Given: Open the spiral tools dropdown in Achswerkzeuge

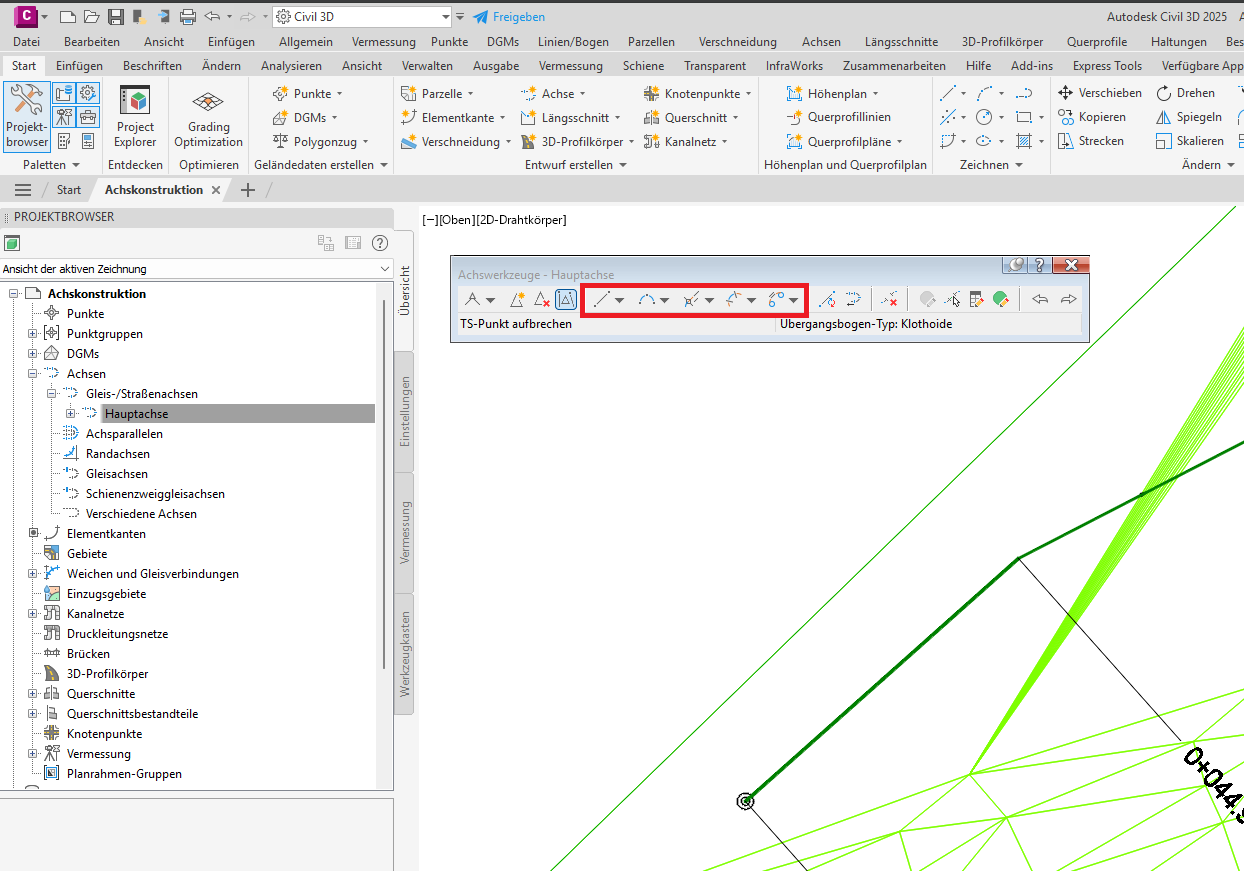Looking at the screenshot, I should (793, 299).
